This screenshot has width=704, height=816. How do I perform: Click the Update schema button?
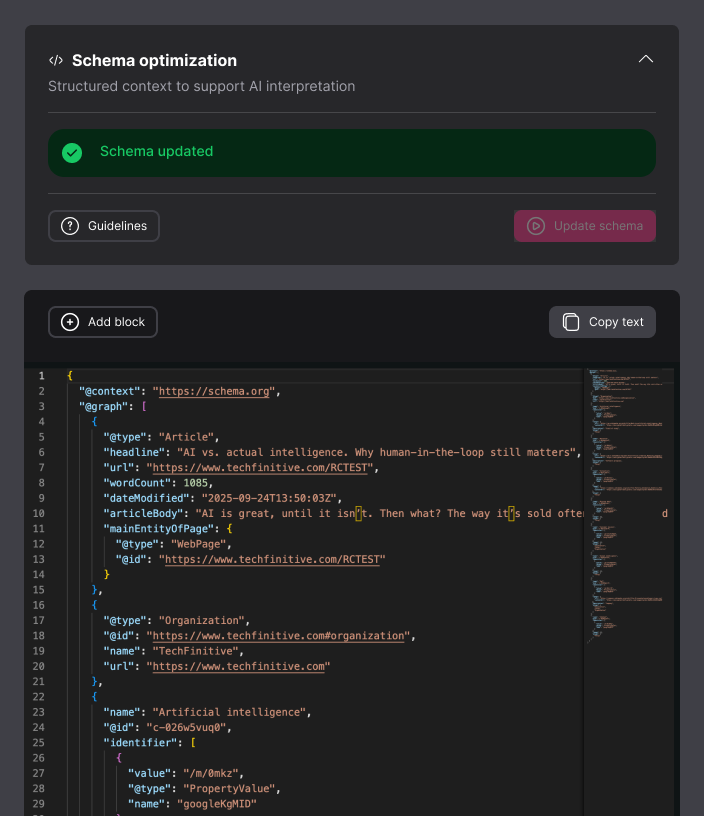(x=585, y=226)
